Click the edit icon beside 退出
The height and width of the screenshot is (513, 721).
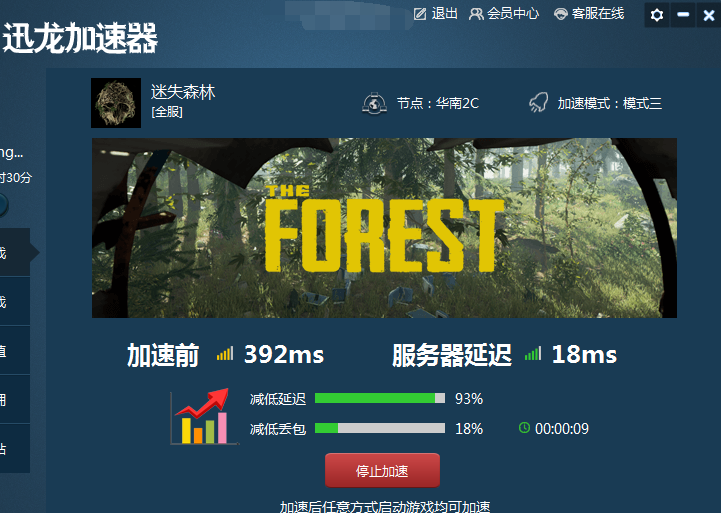pyautogui.click(x=420, y=14)
